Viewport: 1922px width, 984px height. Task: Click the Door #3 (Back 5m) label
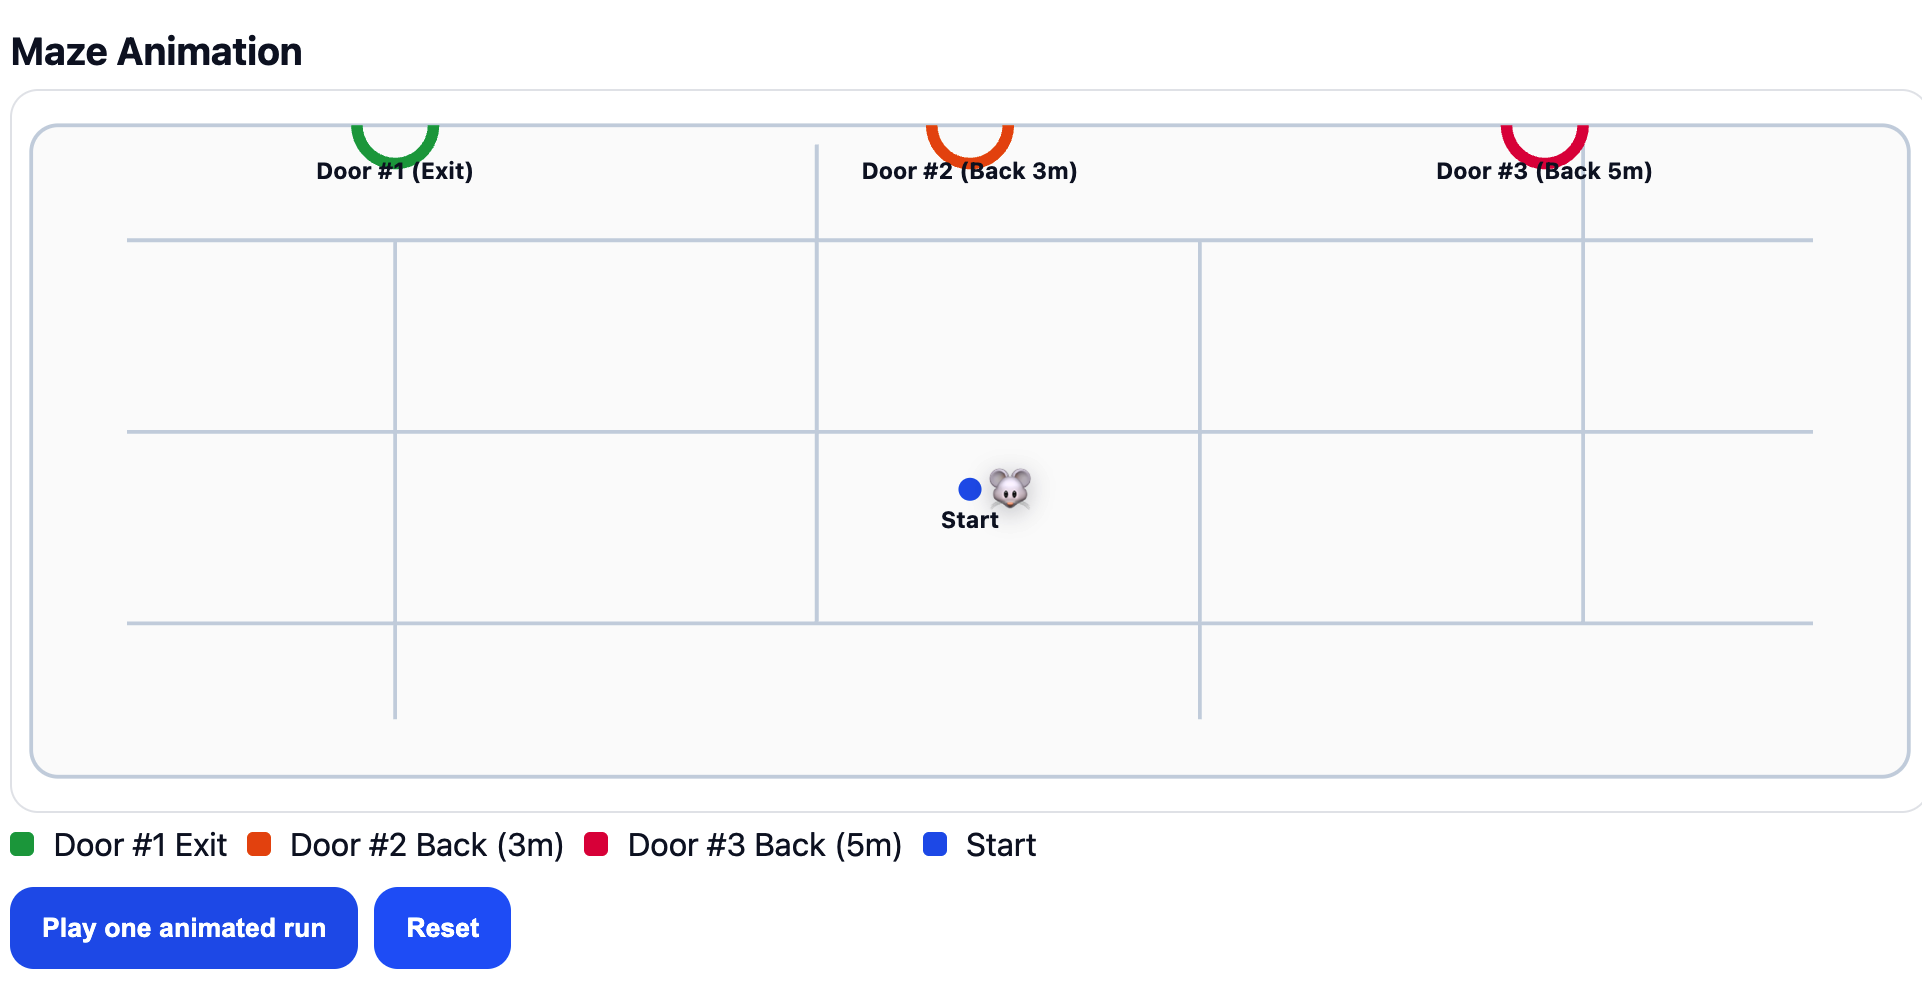click(x=1544, y=172)
